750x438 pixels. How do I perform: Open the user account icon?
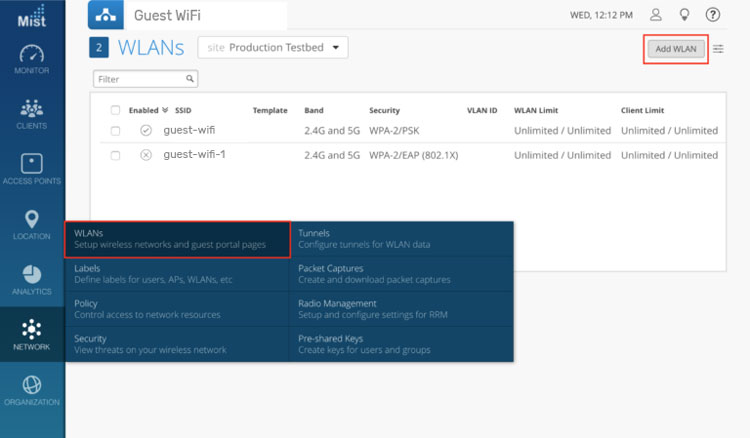coord(656,15)
